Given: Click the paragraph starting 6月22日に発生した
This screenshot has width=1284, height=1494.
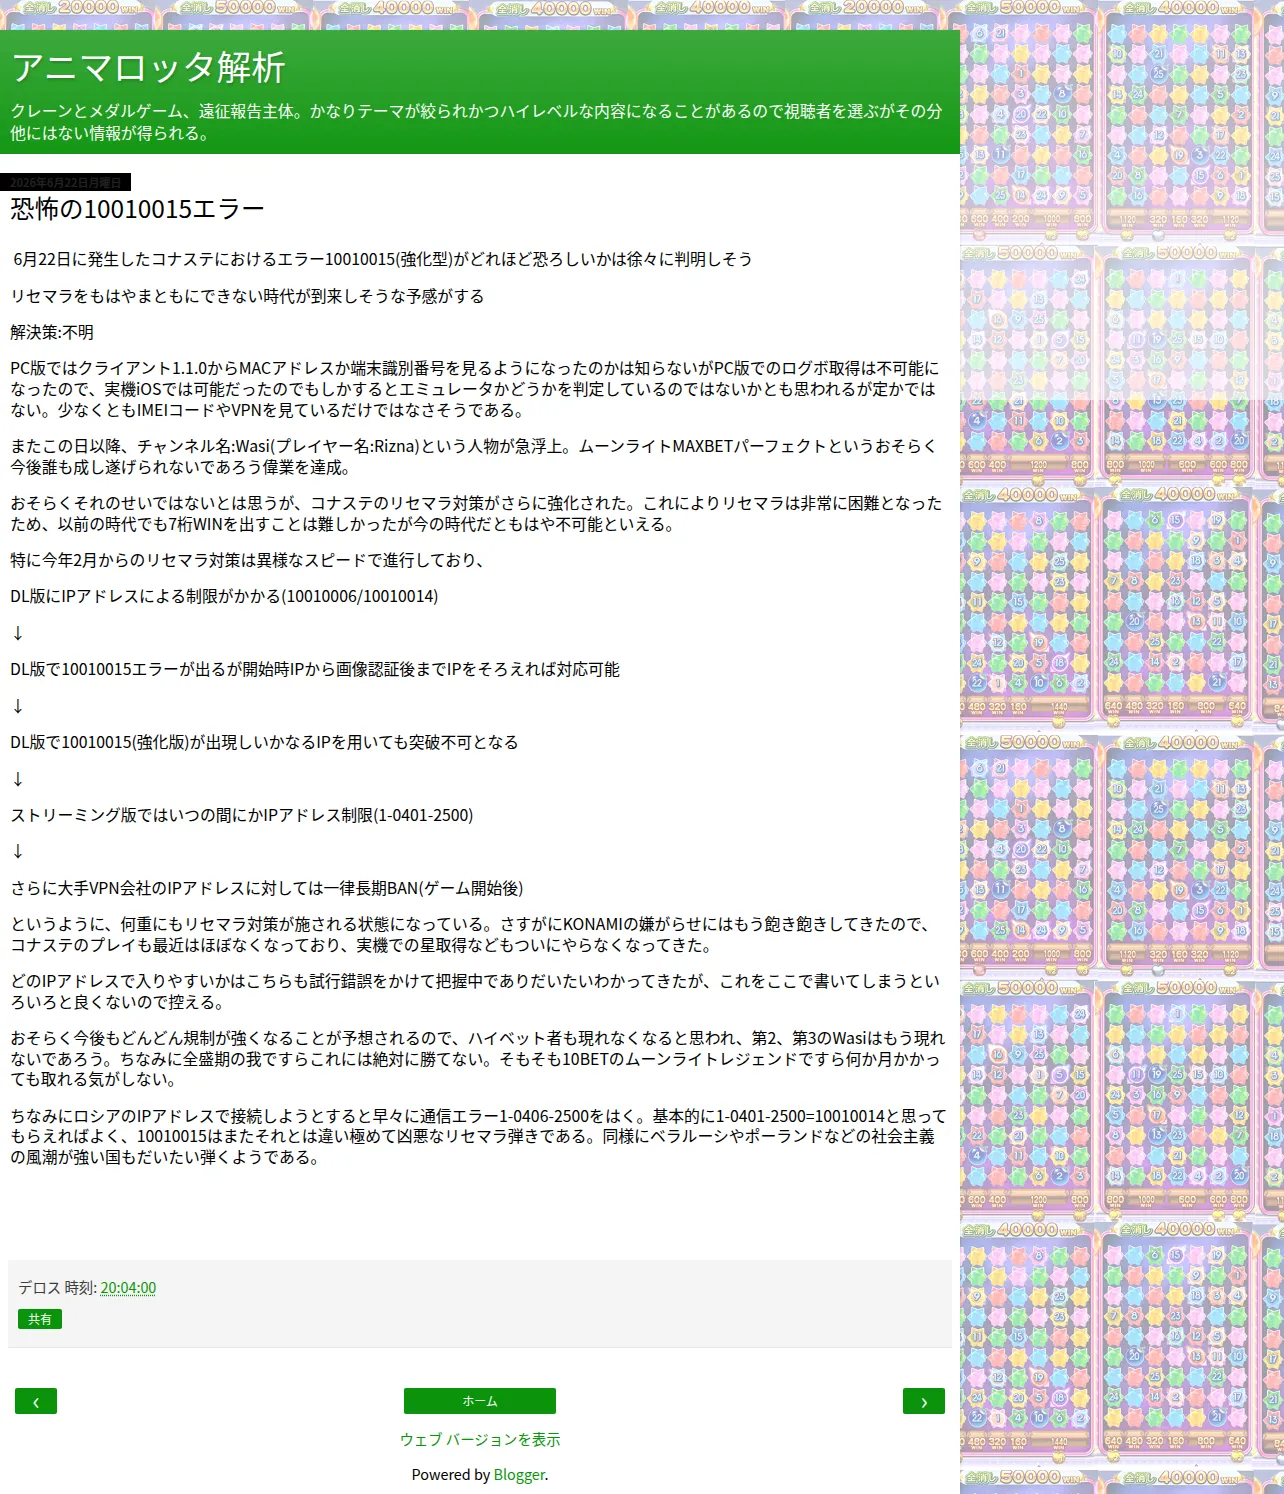Looking at the screenshot, I should pyautogui.click(x=382, y=259).
